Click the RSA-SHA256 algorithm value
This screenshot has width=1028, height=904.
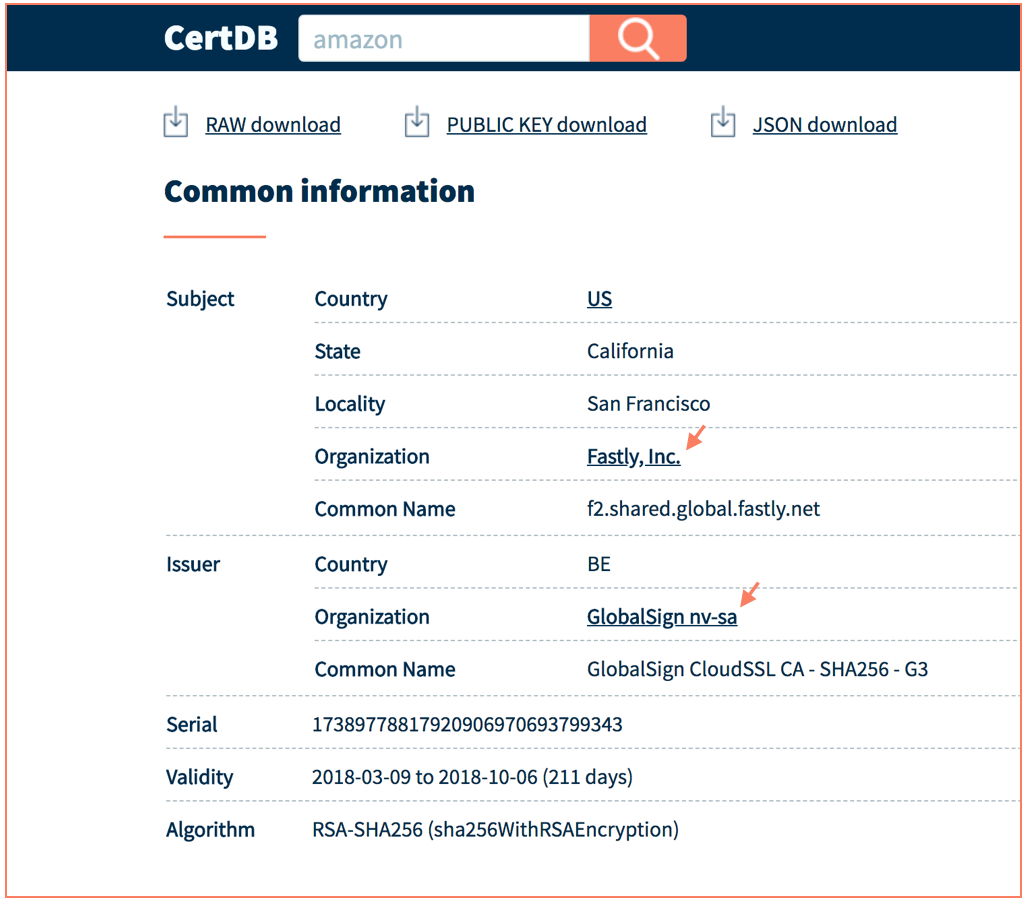(495, 829)
